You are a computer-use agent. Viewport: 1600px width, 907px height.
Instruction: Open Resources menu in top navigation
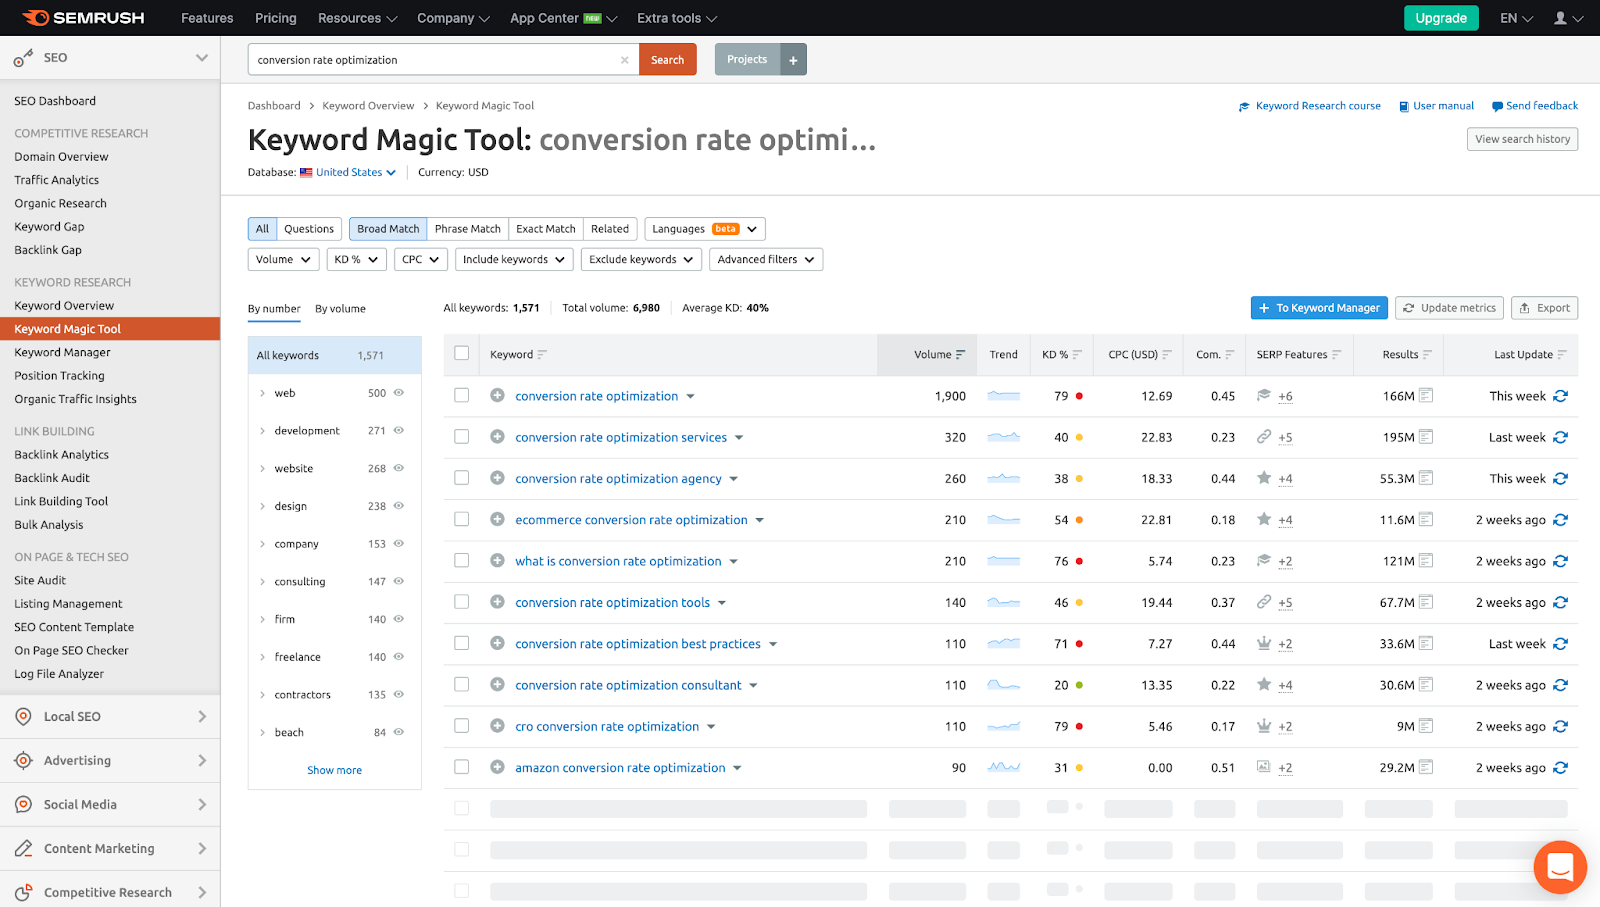(357, 18)
